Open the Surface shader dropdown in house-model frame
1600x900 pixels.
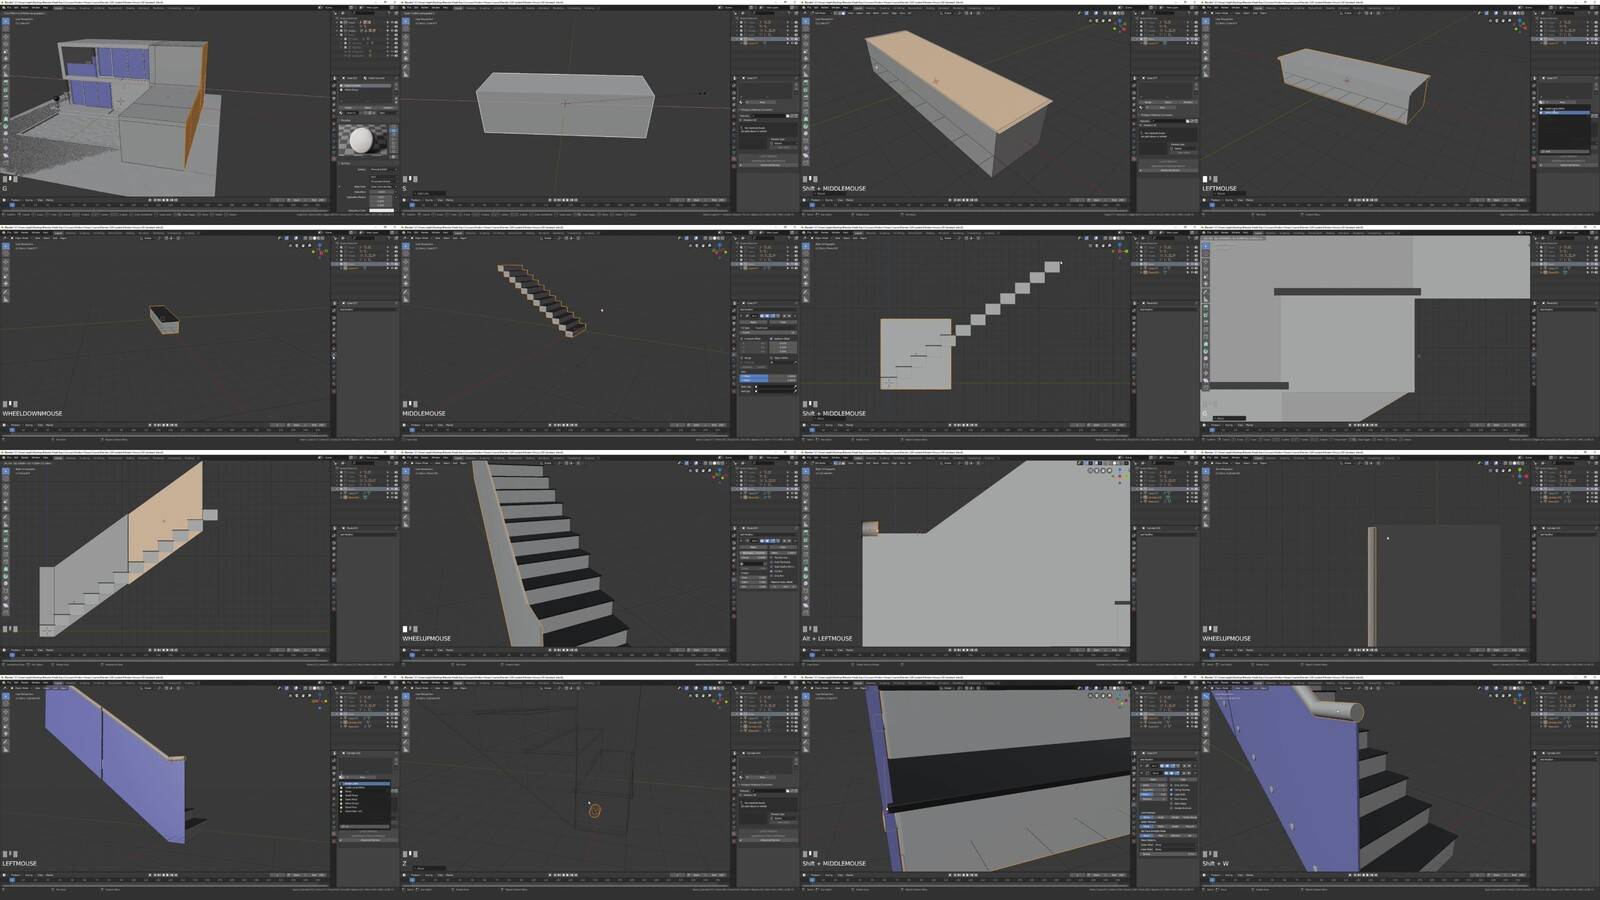380,170
